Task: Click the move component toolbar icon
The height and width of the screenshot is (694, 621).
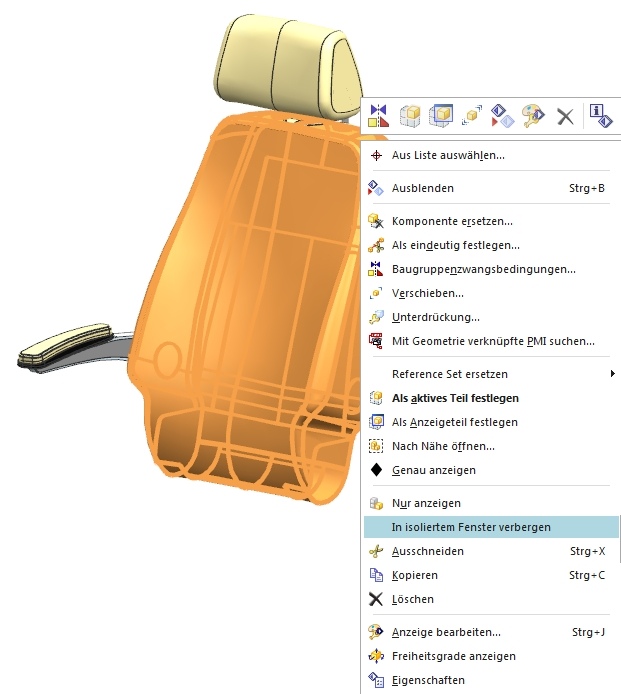Action: (472, 116)
